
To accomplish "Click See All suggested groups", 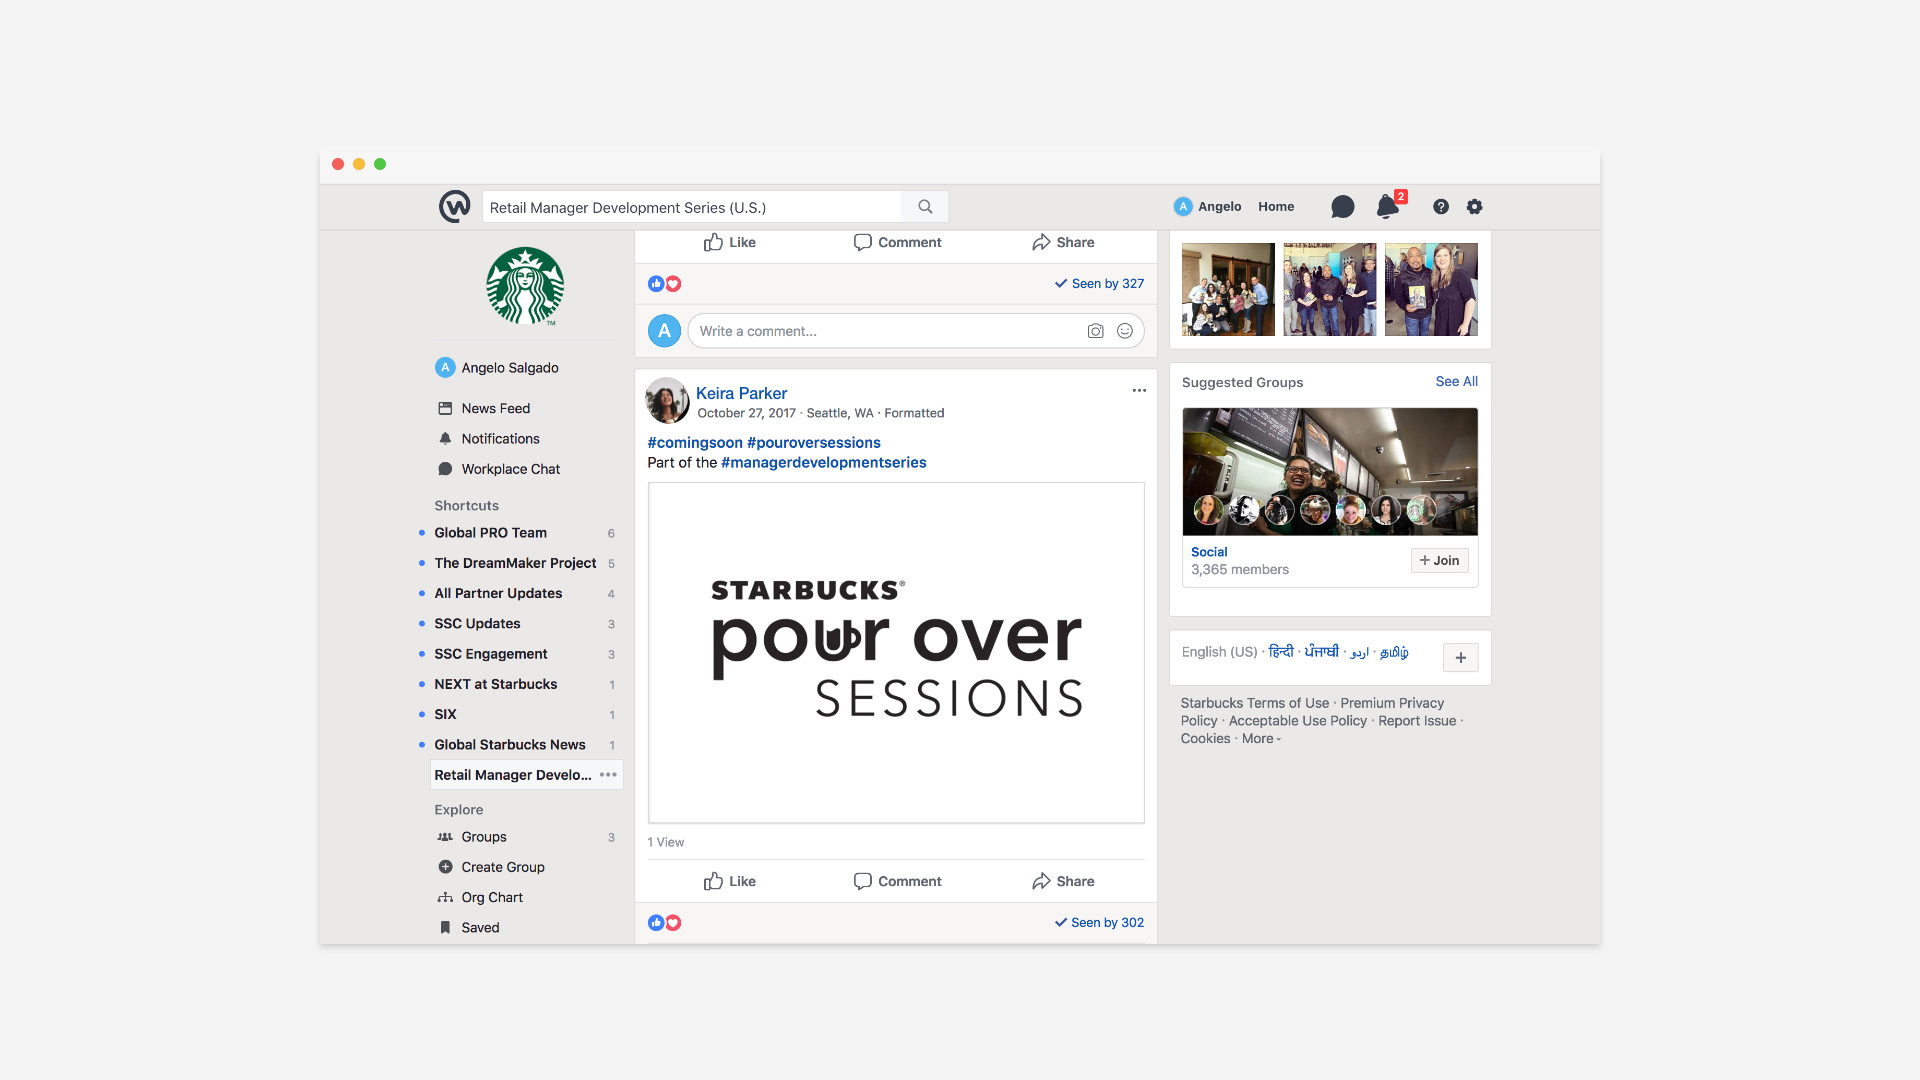I will coord(1456,382).
